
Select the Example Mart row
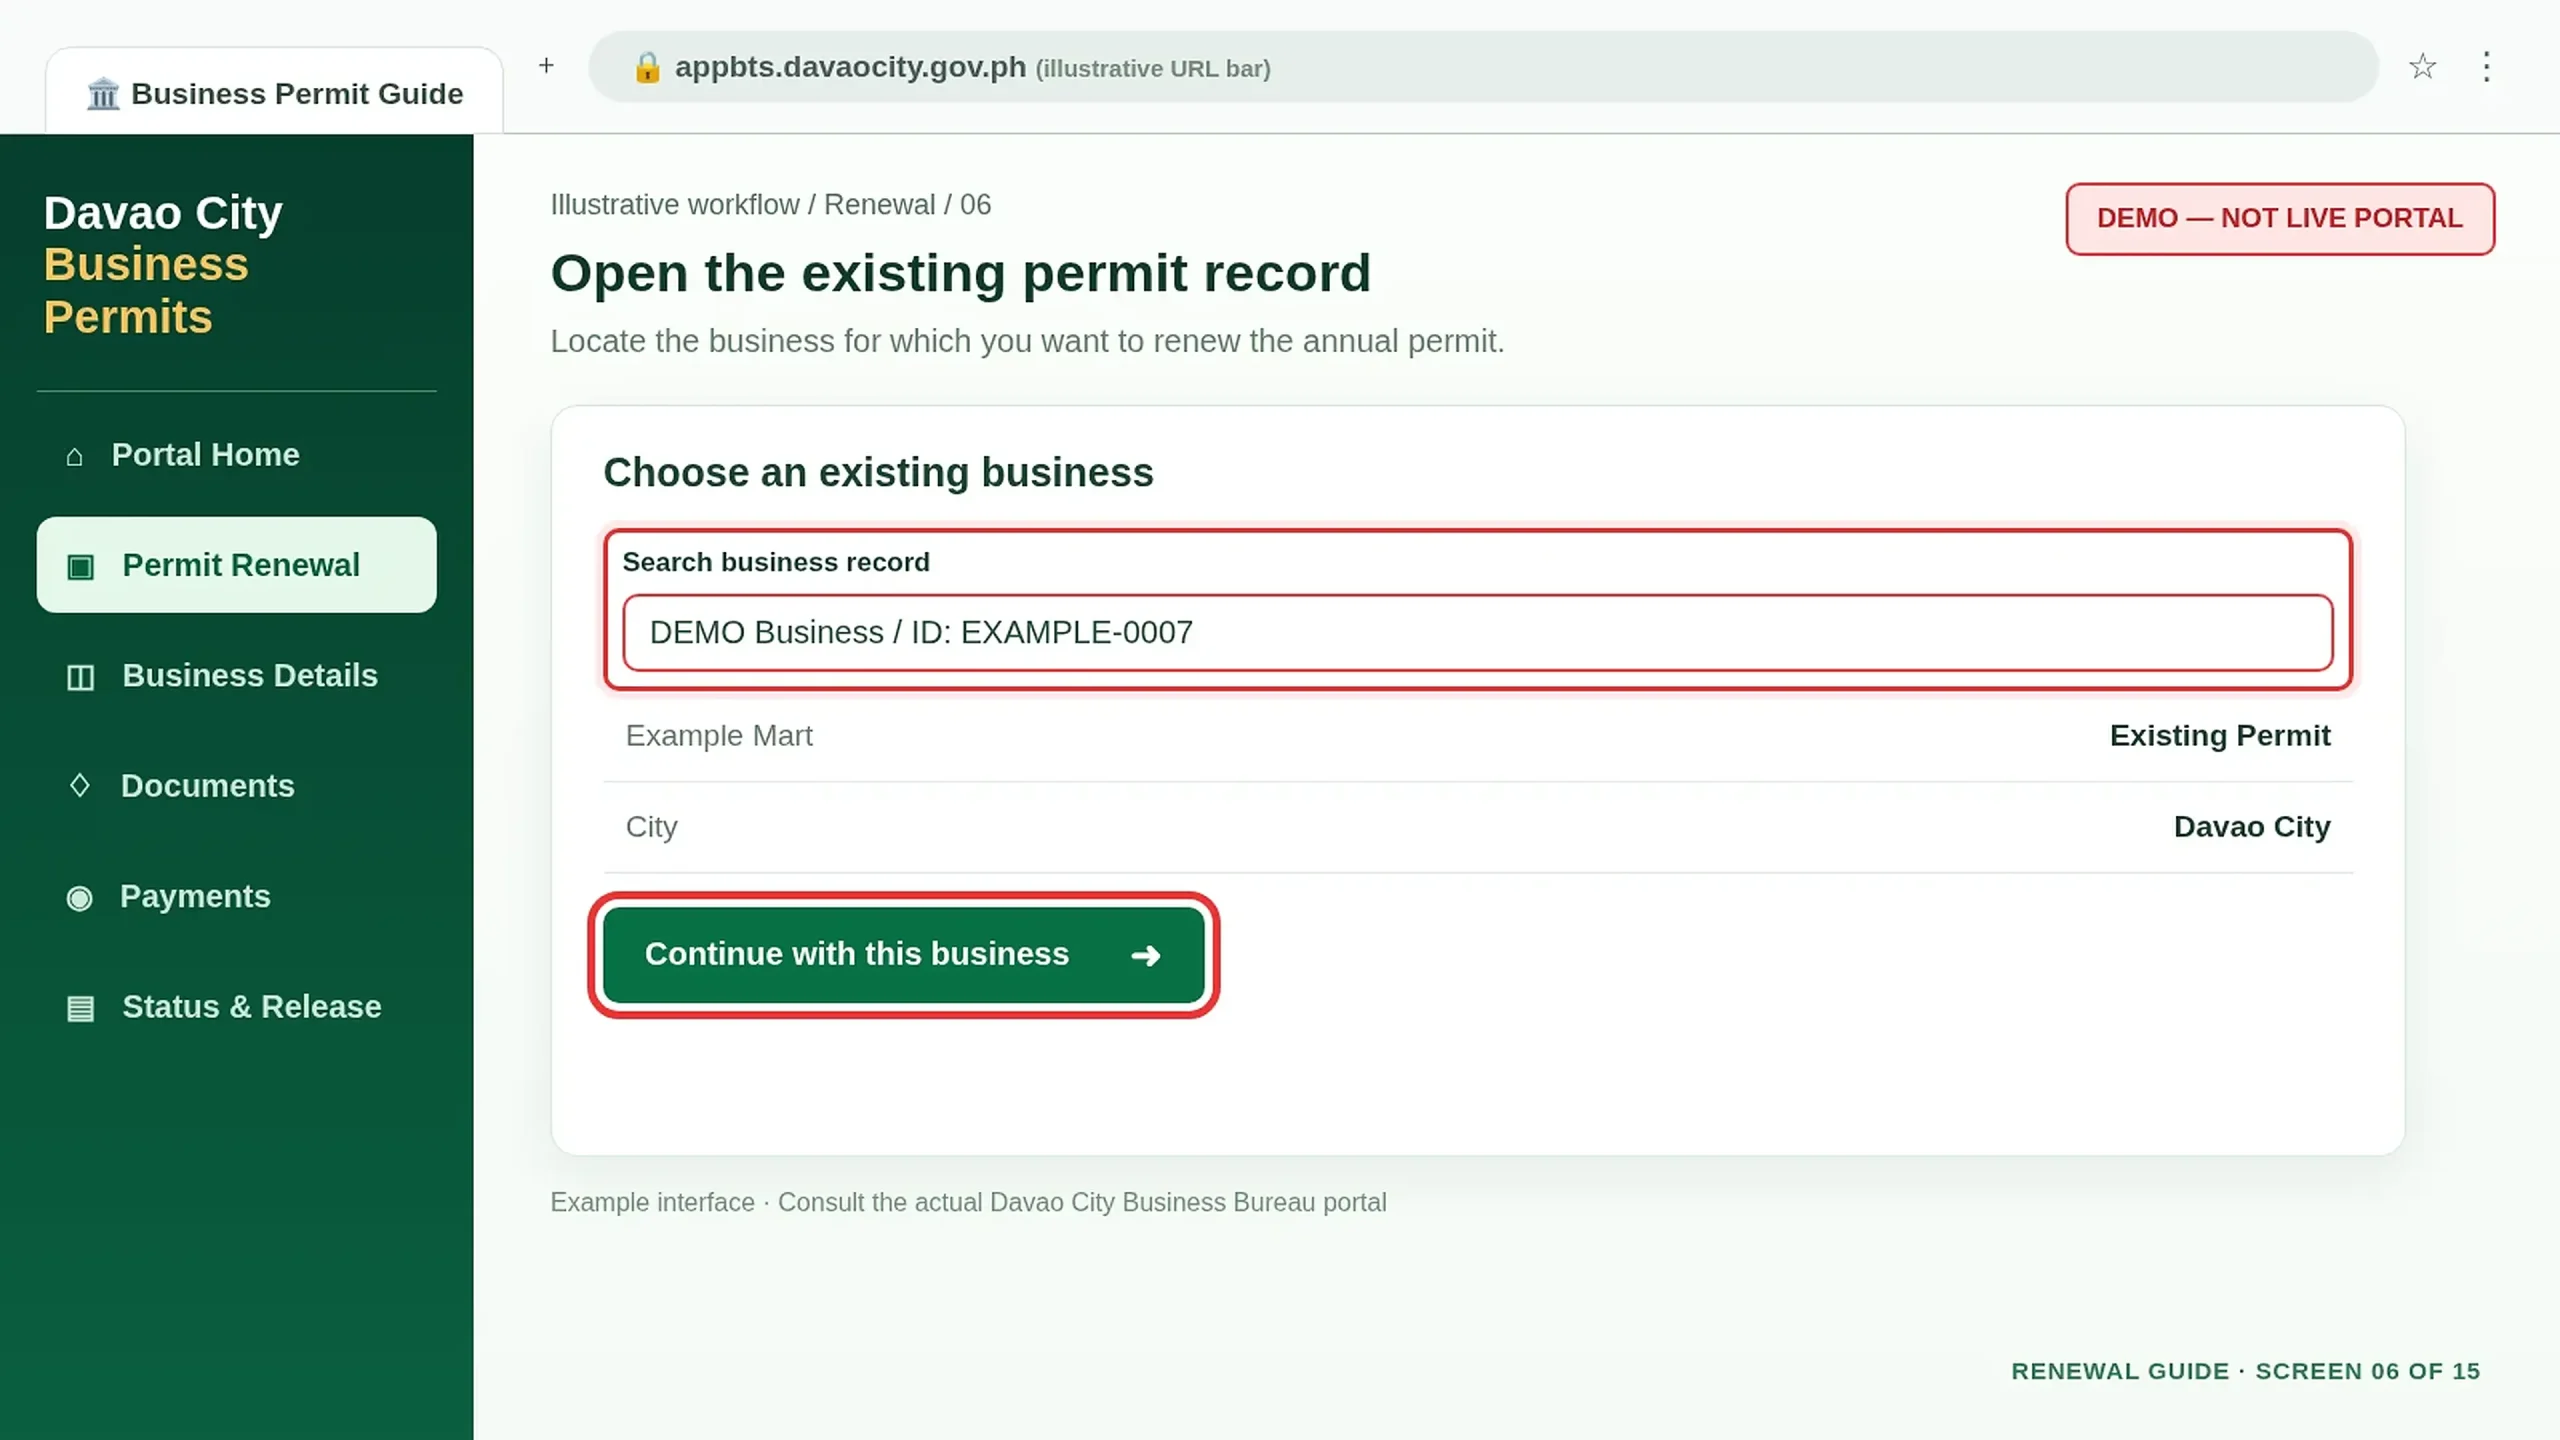pos(1478,736)
